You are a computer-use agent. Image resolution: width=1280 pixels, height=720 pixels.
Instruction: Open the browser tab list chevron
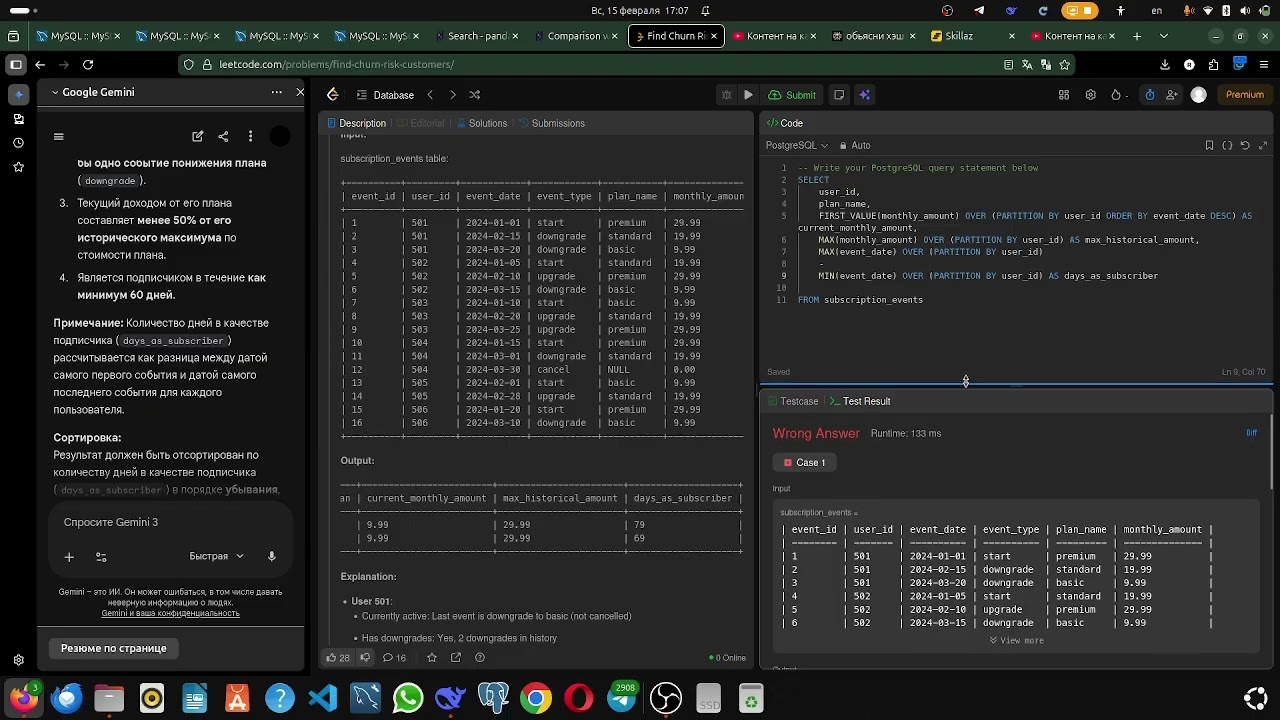(1163, 36)
